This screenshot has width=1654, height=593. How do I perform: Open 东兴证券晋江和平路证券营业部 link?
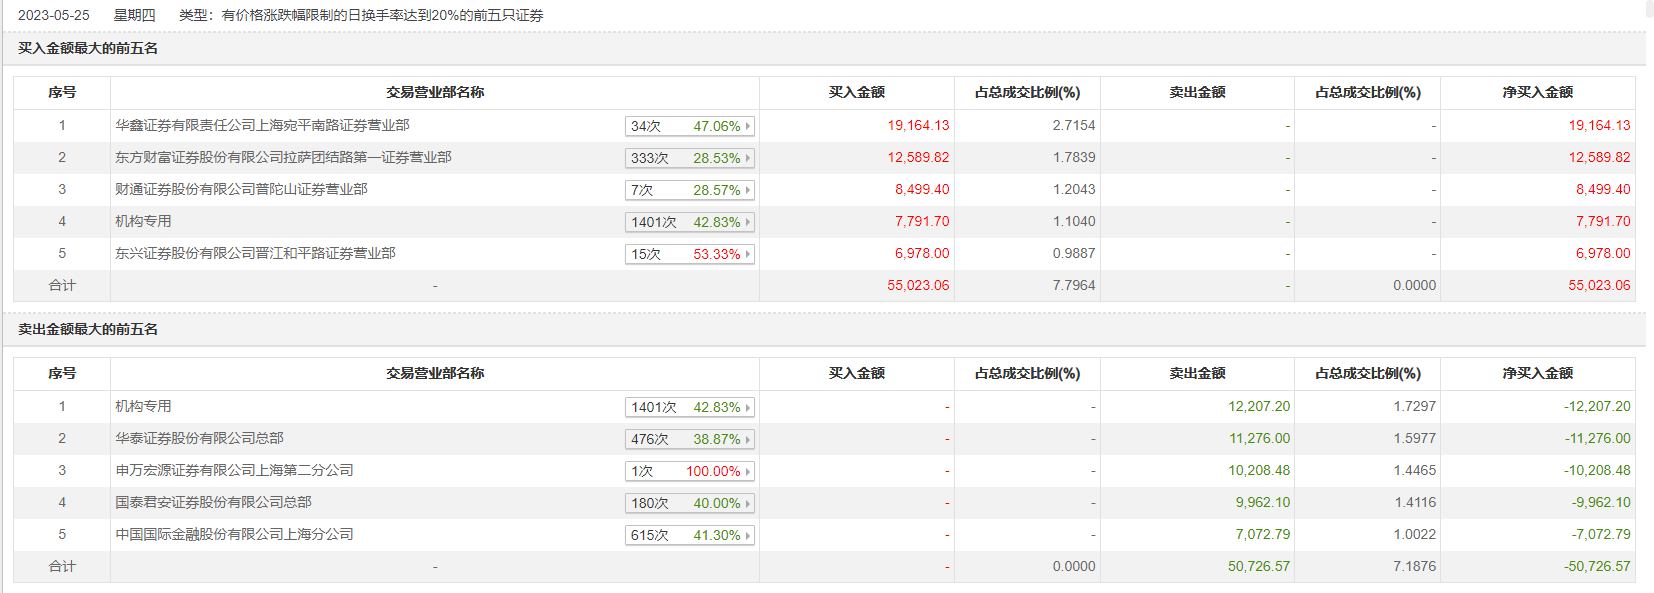(255, 253)
